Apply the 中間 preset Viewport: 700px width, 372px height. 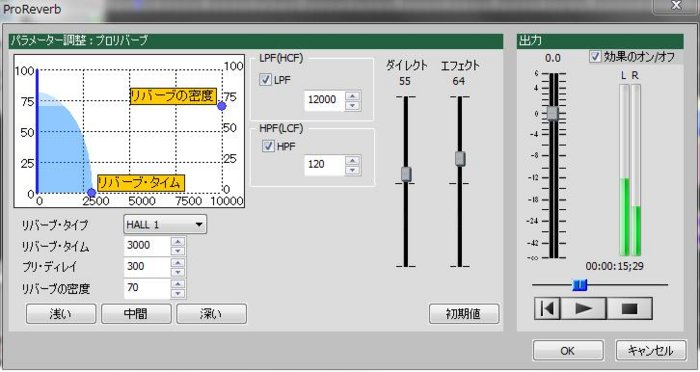[136, 313]
